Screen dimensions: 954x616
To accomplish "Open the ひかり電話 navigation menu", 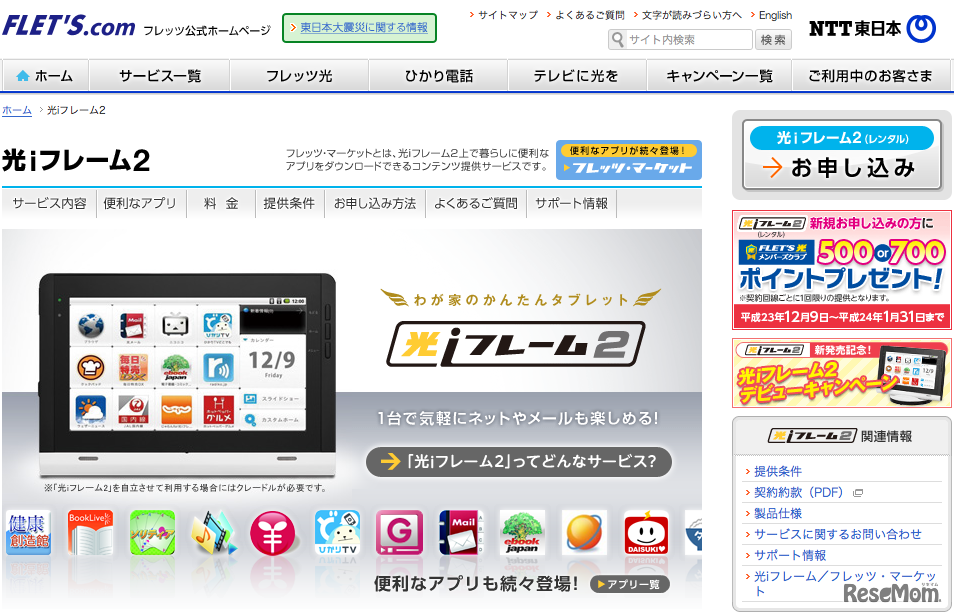I will tap(438, 75).
